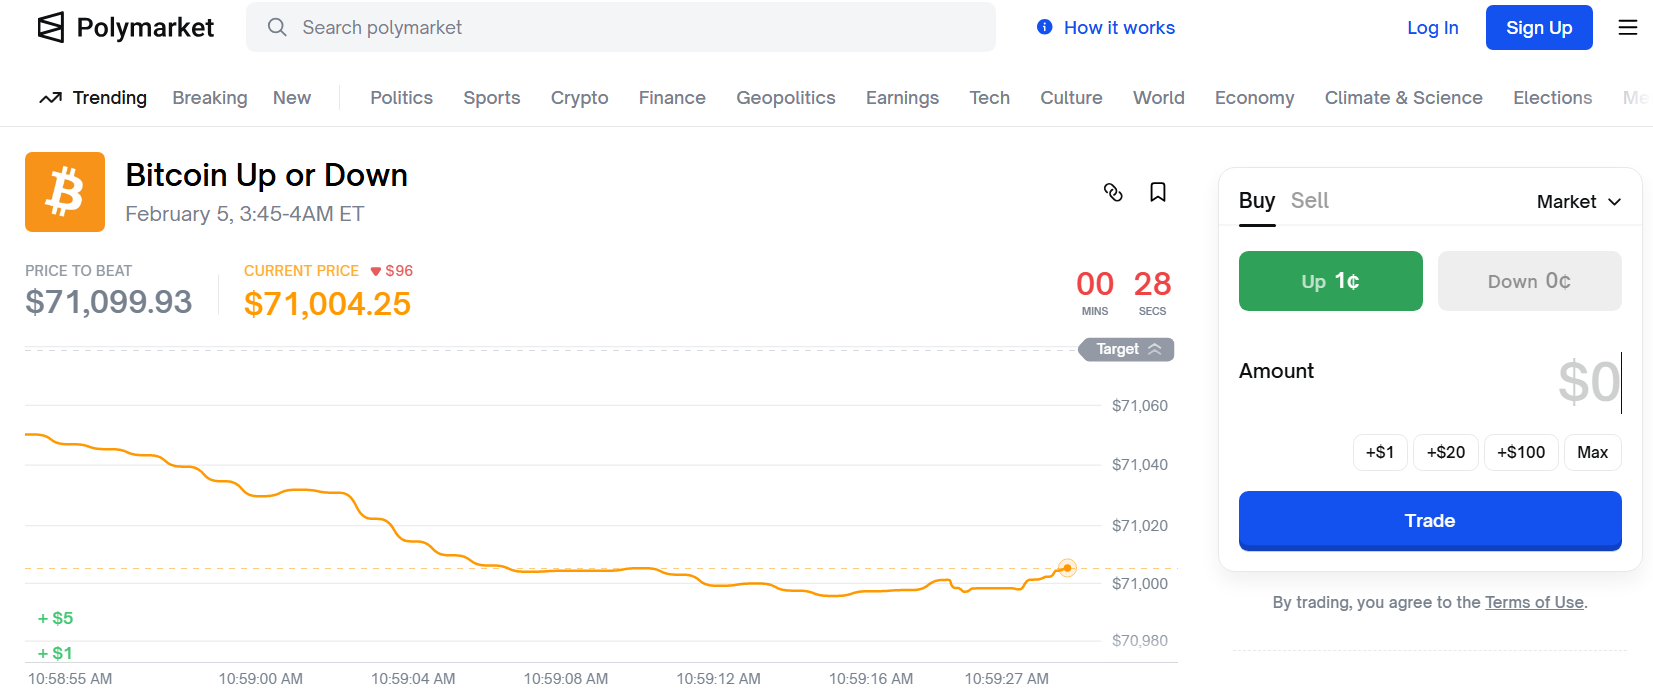Click the Polymarket logo icon

[51, 27]
